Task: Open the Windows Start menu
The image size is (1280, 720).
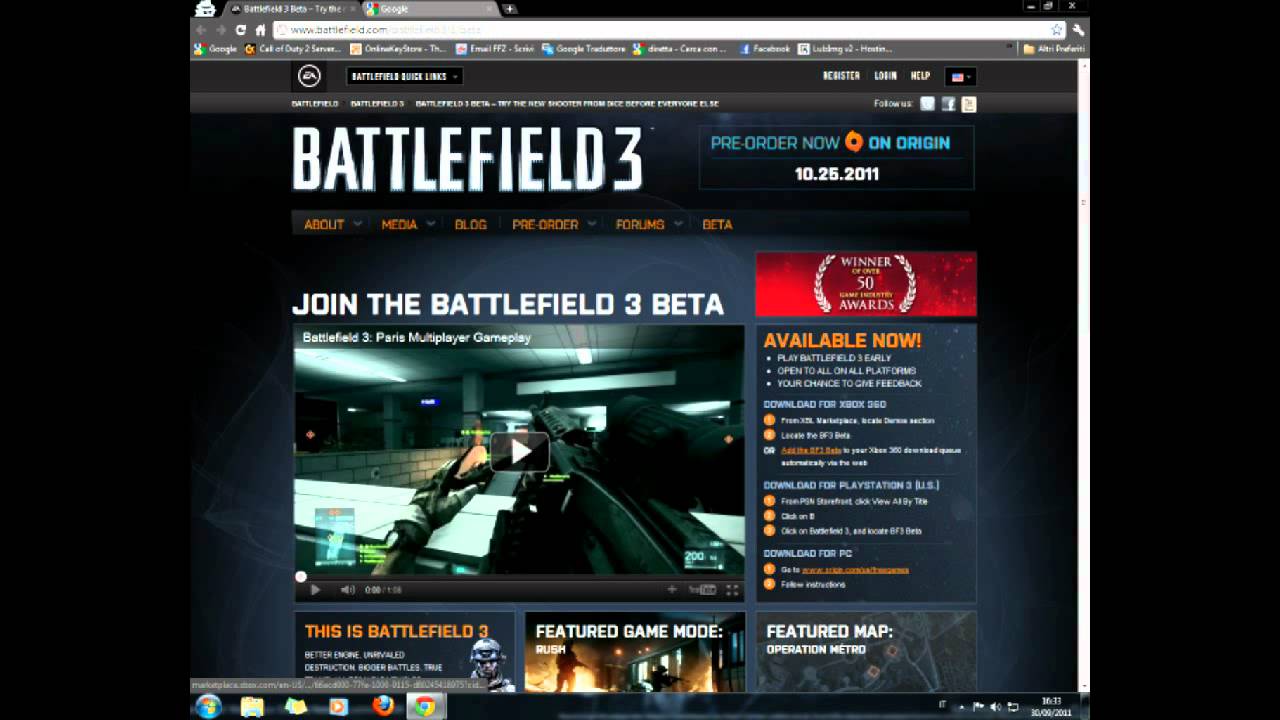Action: point(208,706)
